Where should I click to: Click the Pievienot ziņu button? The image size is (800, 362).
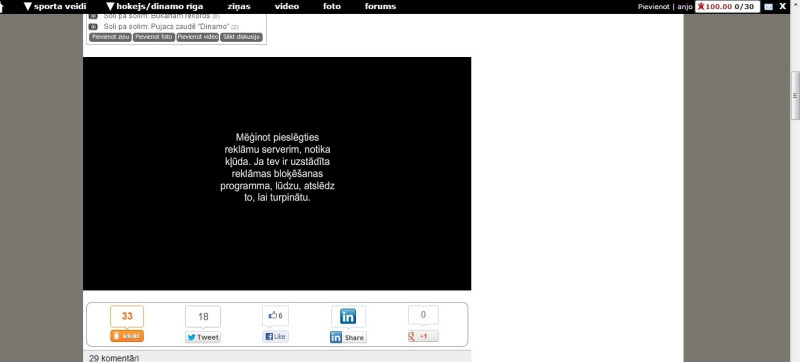(110, 37)
